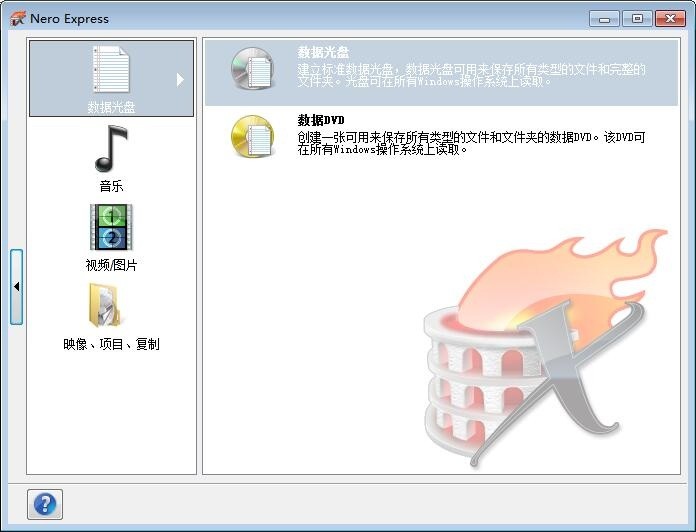Open help with the blue question mark

[46, 503]
